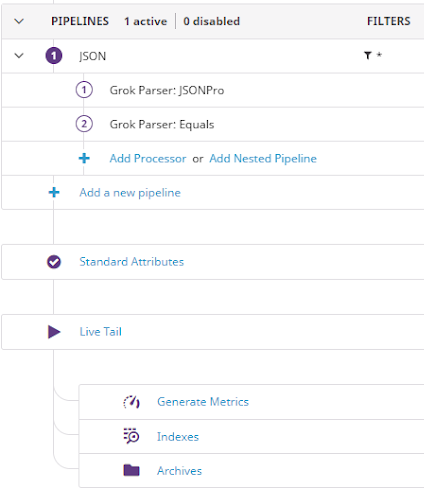Select step 1 circle for JSONPro parser
Image resolution: width=424 pixels, height=489 pixels.
[84, 90]
